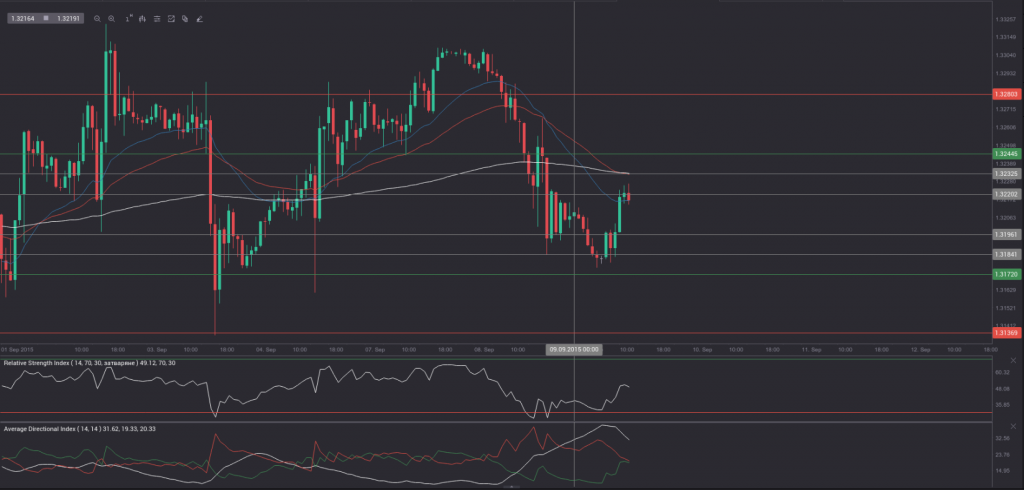Click the chart template checkmark icon

(x=171, y=19)
